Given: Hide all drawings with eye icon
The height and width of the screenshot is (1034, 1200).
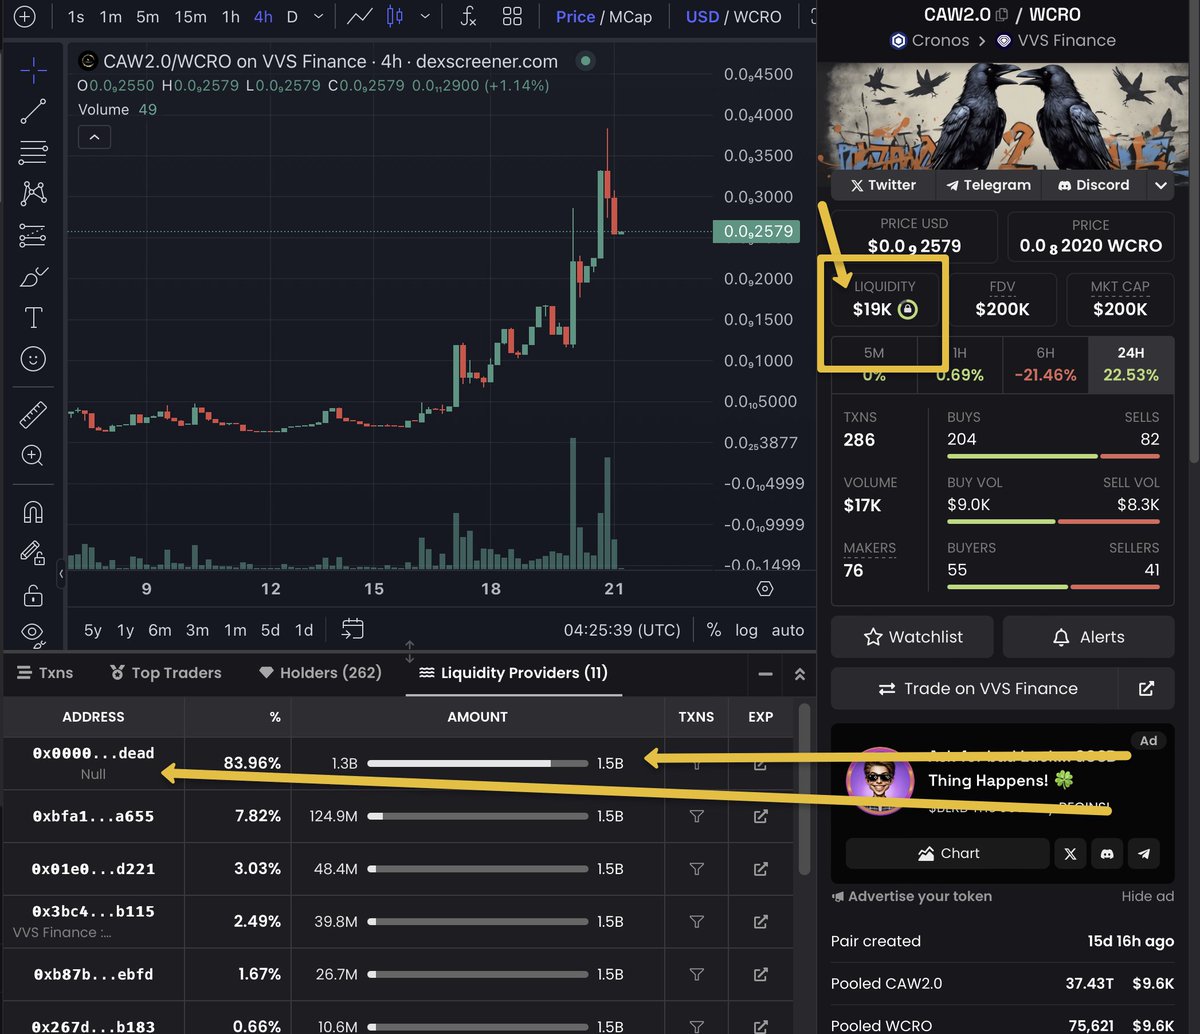Looking at the screenshot, I should click(x=33, y=632).
